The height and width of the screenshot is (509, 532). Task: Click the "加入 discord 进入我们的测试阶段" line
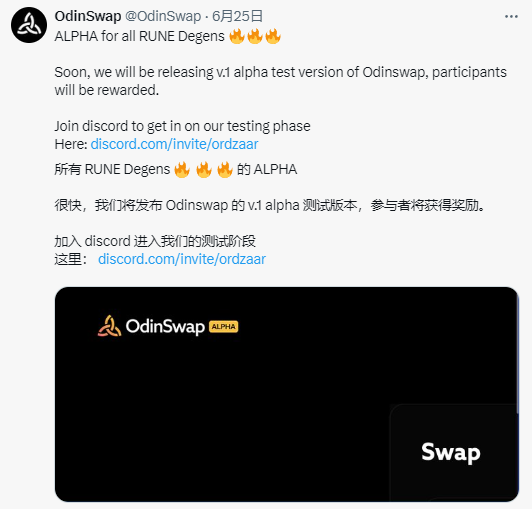click(x=155, y=241)
